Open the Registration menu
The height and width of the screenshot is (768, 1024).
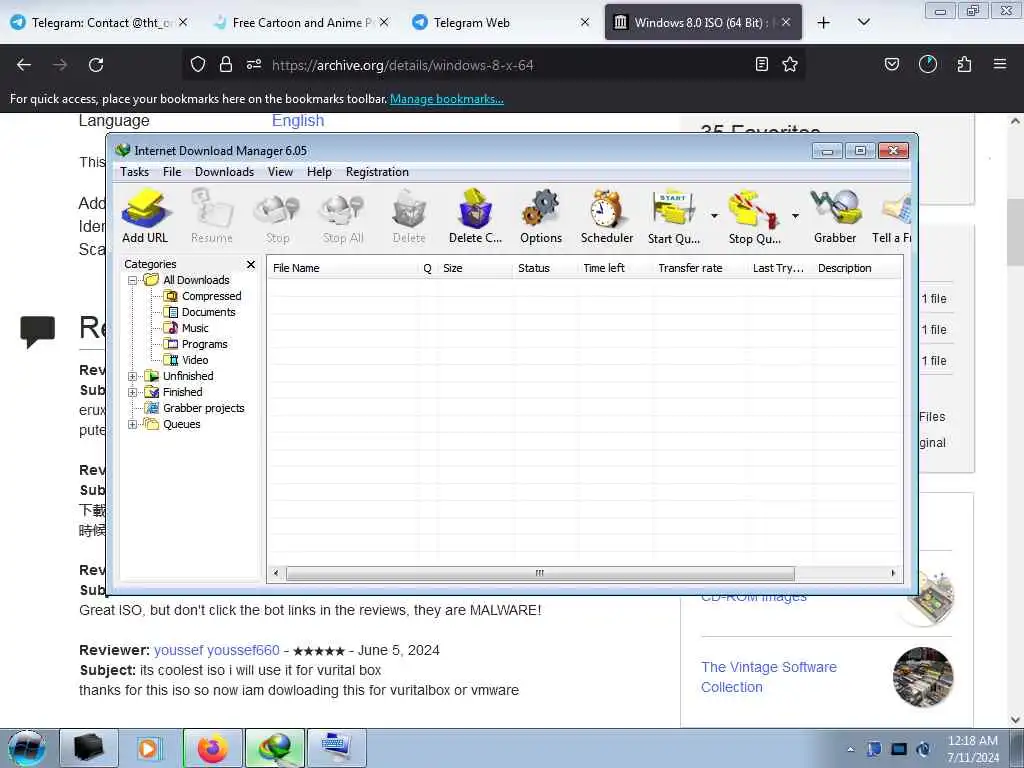point(377,172)
